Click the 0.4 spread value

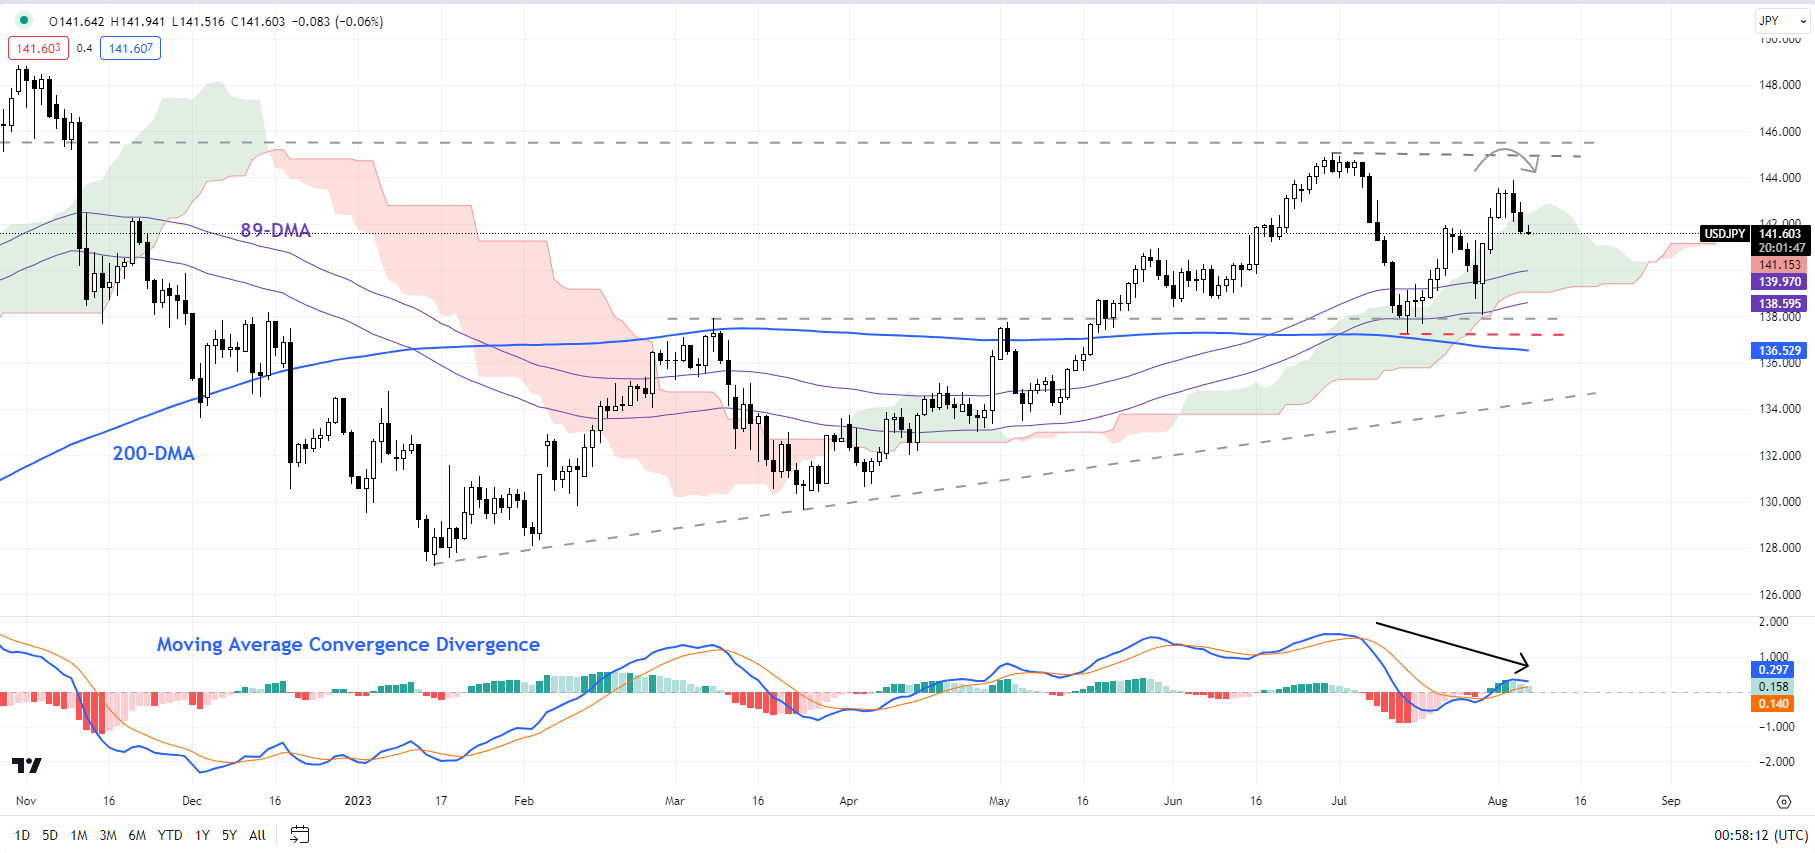coord(84,48)
